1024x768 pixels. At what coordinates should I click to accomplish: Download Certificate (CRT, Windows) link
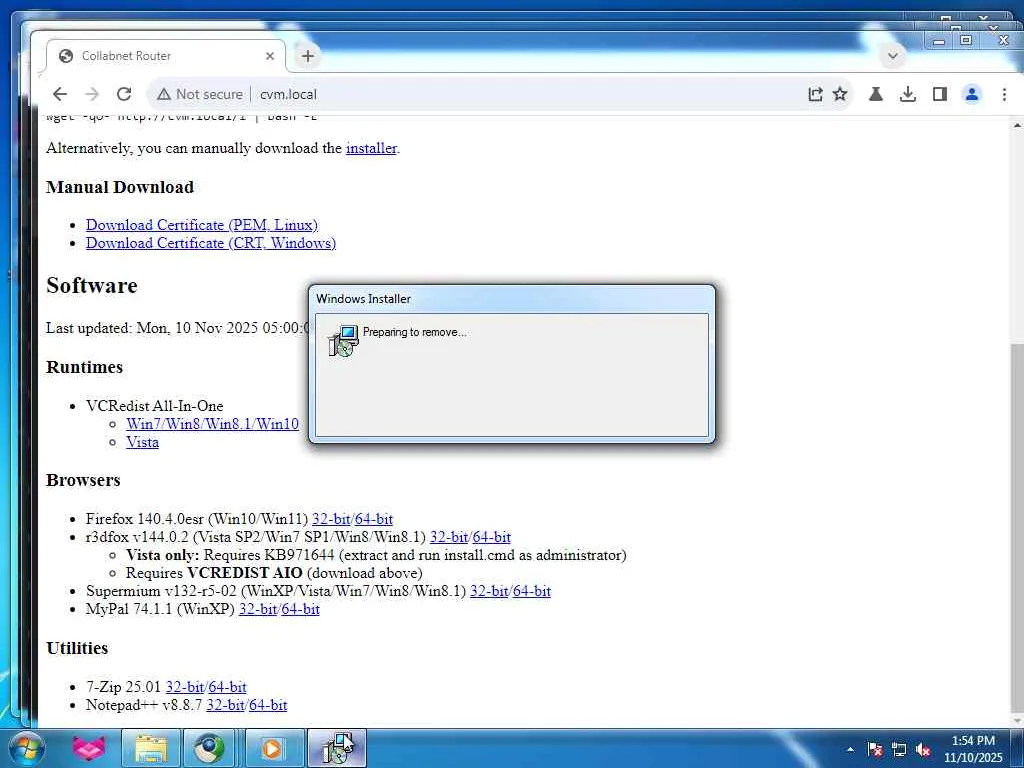tap(211, 243)
